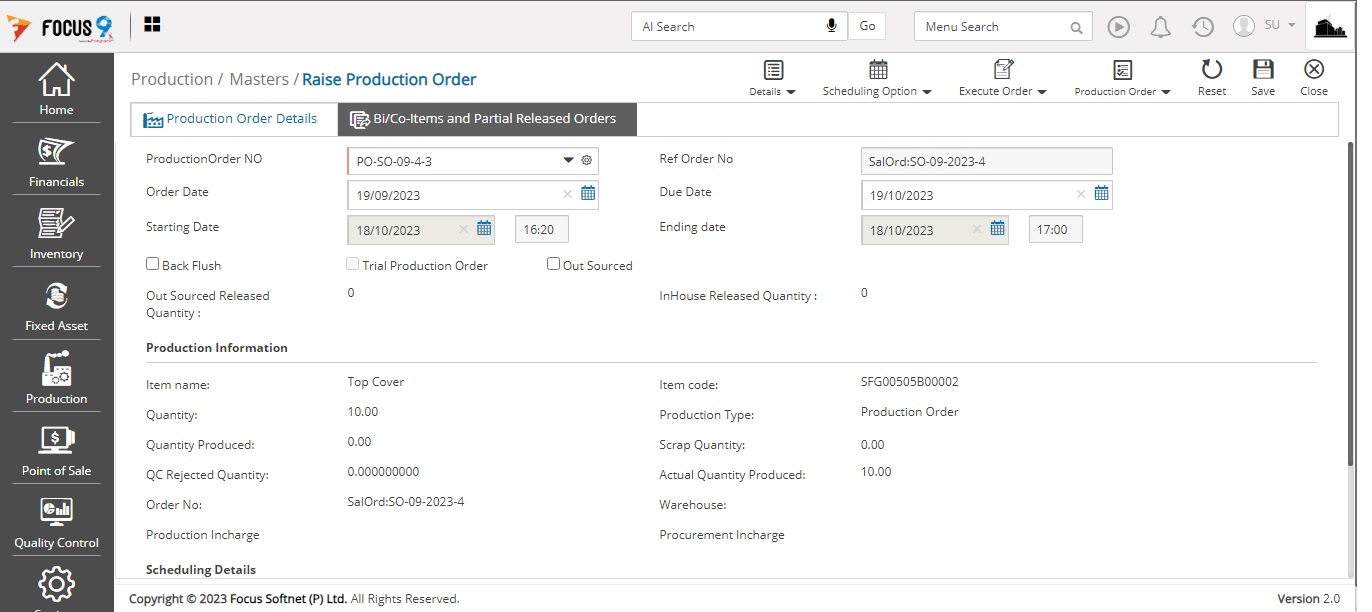
Task: Click the Go button
Action: pyautogui.click(x=867, y=27)
